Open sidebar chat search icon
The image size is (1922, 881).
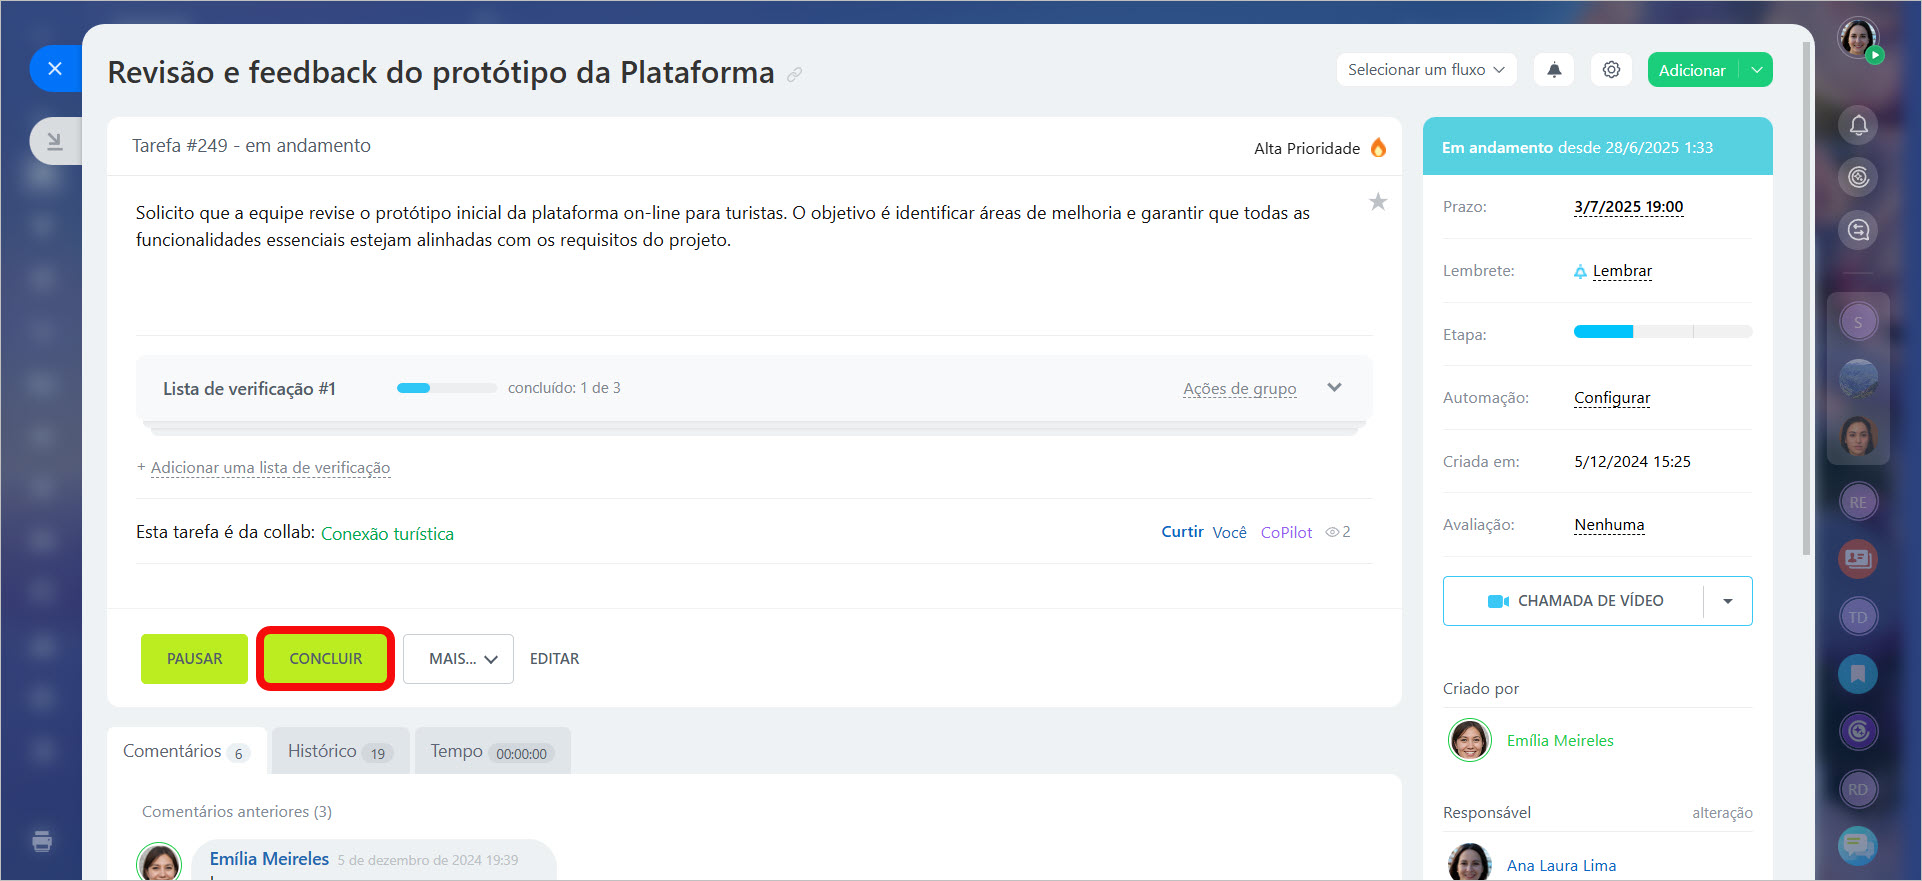point(1858,230)
